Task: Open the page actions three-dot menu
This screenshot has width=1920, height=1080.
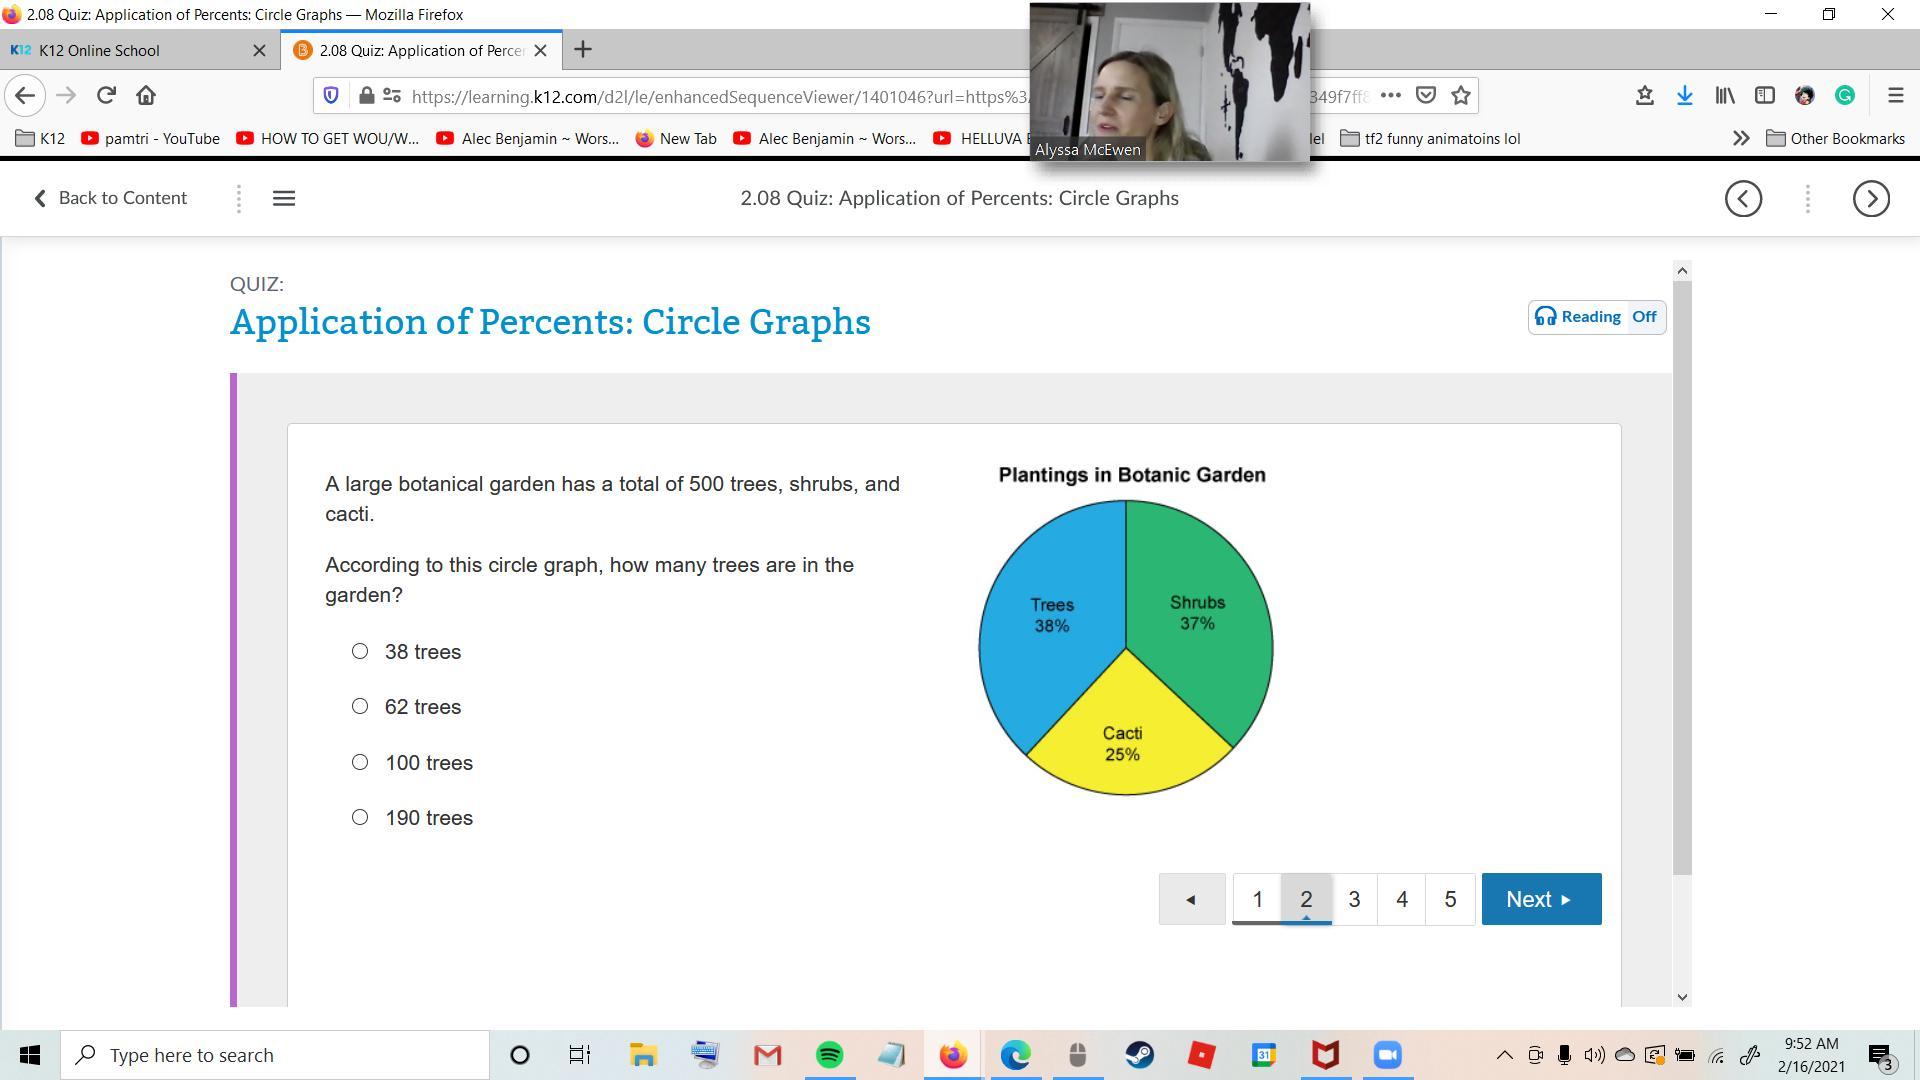Action: (x=1390, y=96)
